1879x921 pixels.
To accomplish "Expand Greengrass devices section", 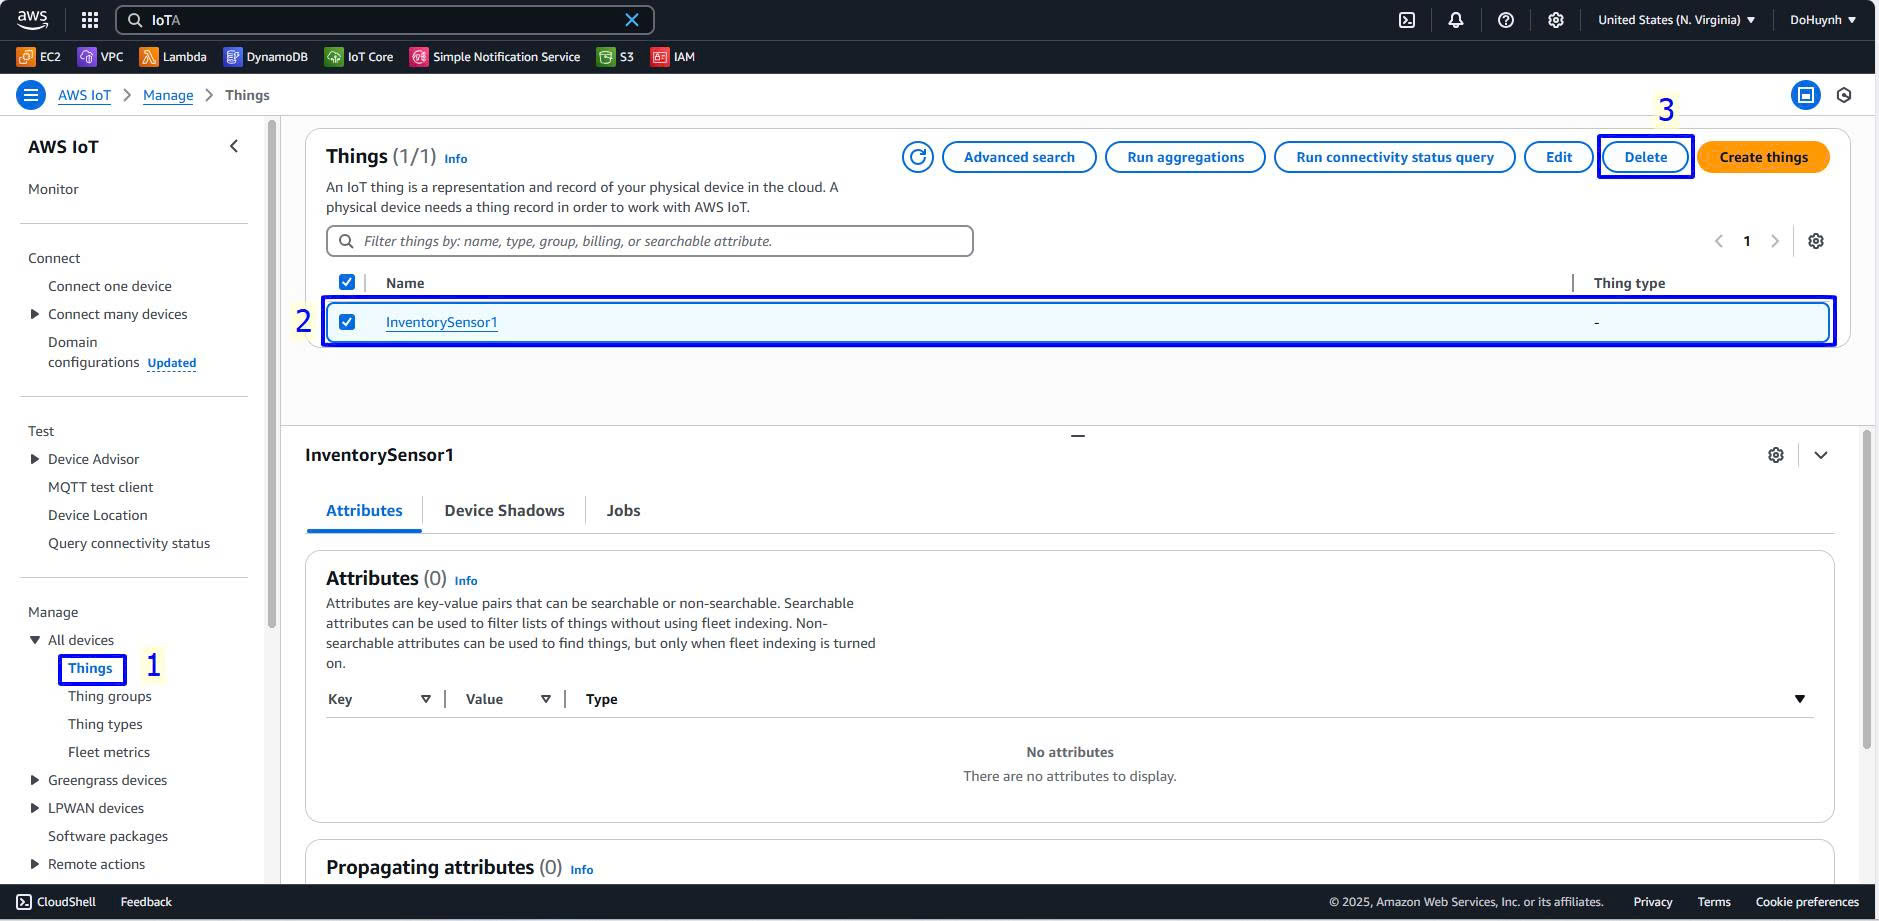I will pyautogui.click(x=35, y=780).
